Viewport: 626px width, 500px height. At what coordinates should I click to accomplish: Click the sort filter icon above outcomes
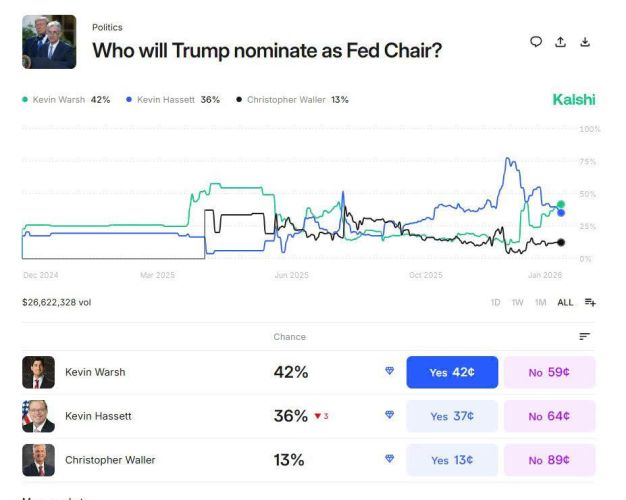585,337
